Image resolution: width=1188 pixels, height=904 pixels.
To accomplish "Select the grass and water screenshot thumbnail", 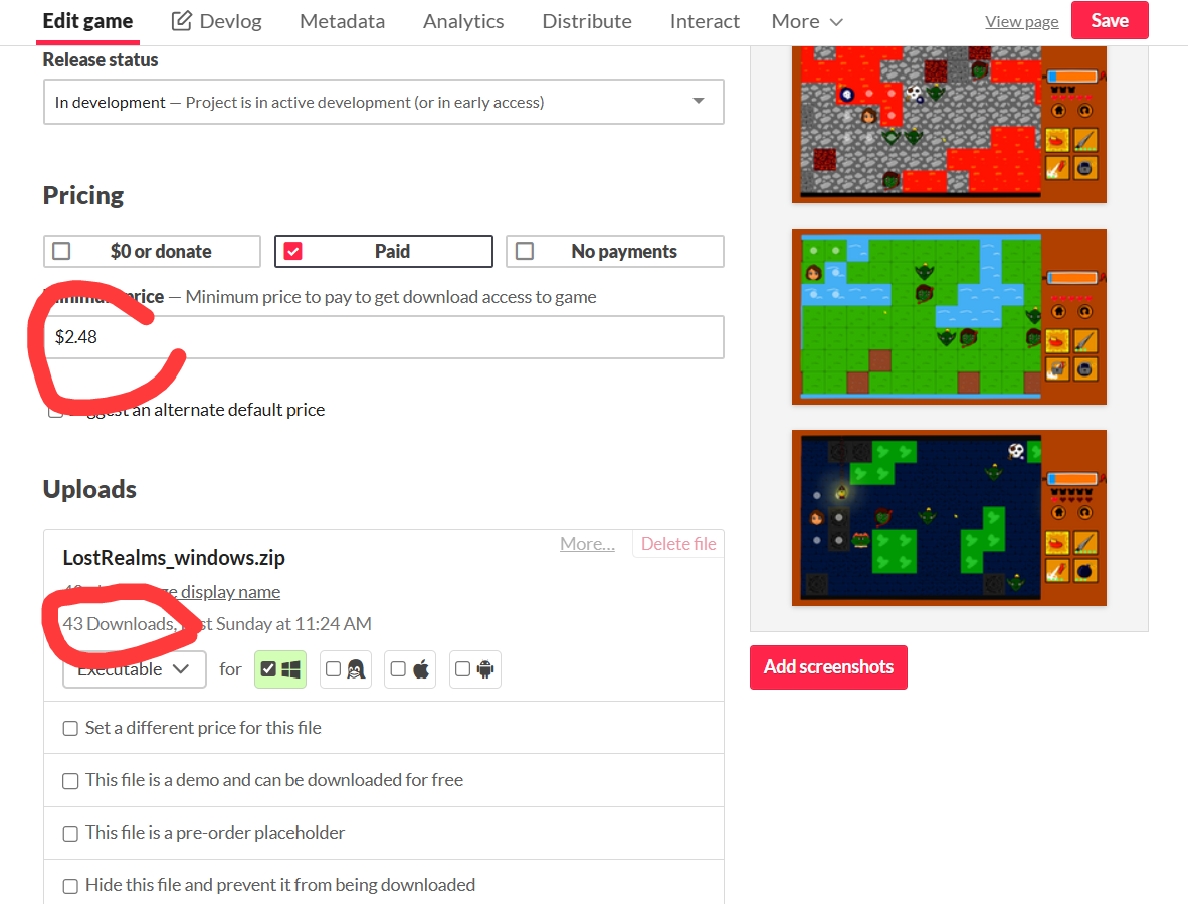I will pyautogui.click(x=948, y=316).
